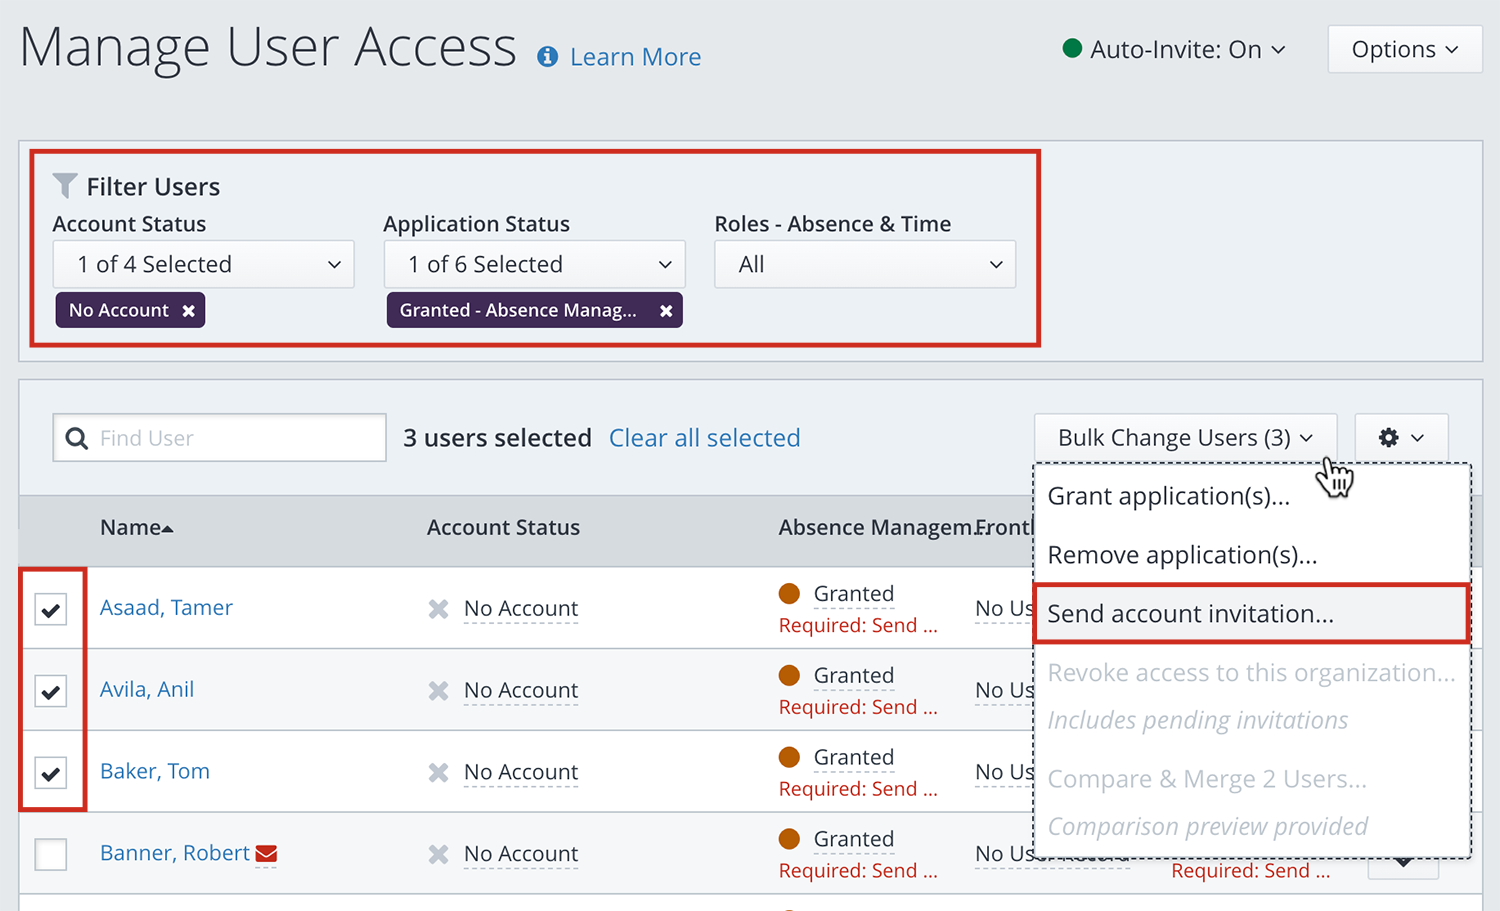Screen dimensions: 1500x911
Task: Click the Clear all selected link
Action: (x=704, y=438)
